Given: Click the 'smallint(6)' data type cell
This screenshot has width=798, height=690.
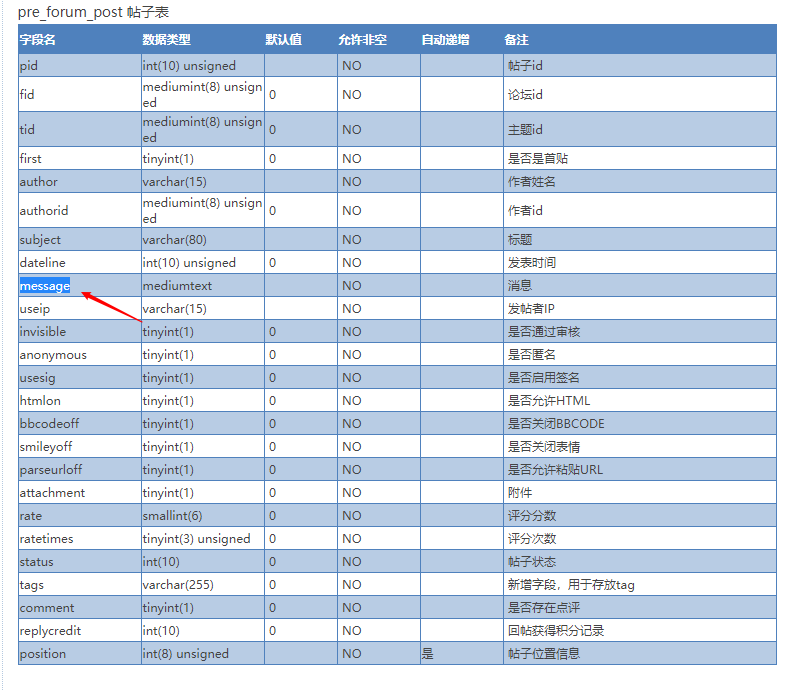Looking at the screenshot, I should pyautogui.click(x=203, y=515).
